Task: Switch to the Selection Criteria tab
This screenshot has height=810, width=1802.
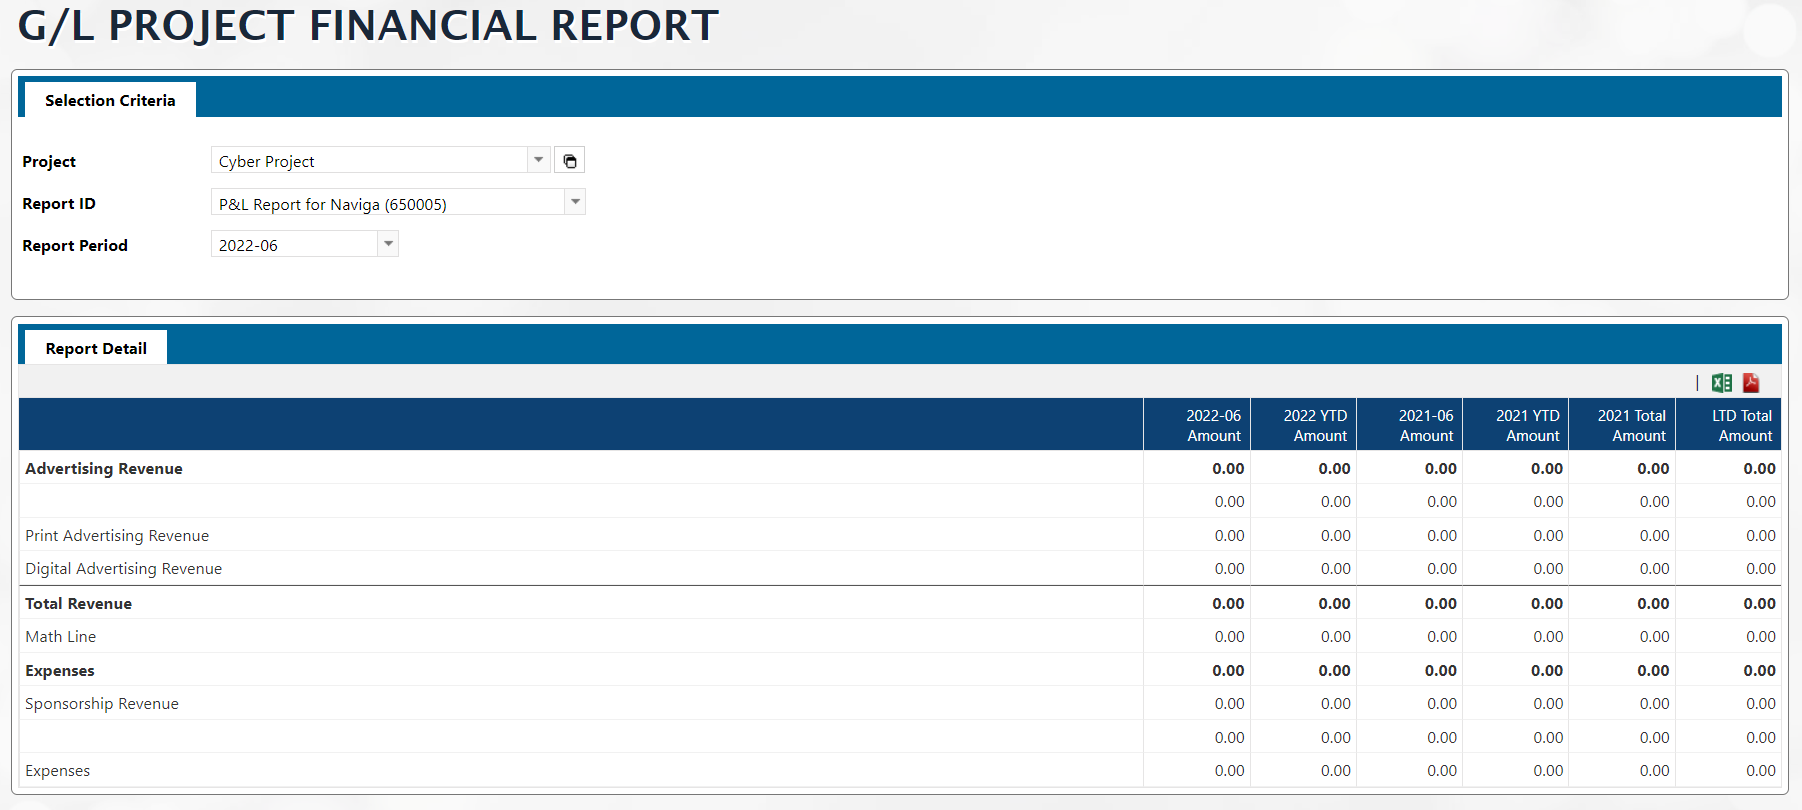Action: pyautogui.click(x=109, y=100)
